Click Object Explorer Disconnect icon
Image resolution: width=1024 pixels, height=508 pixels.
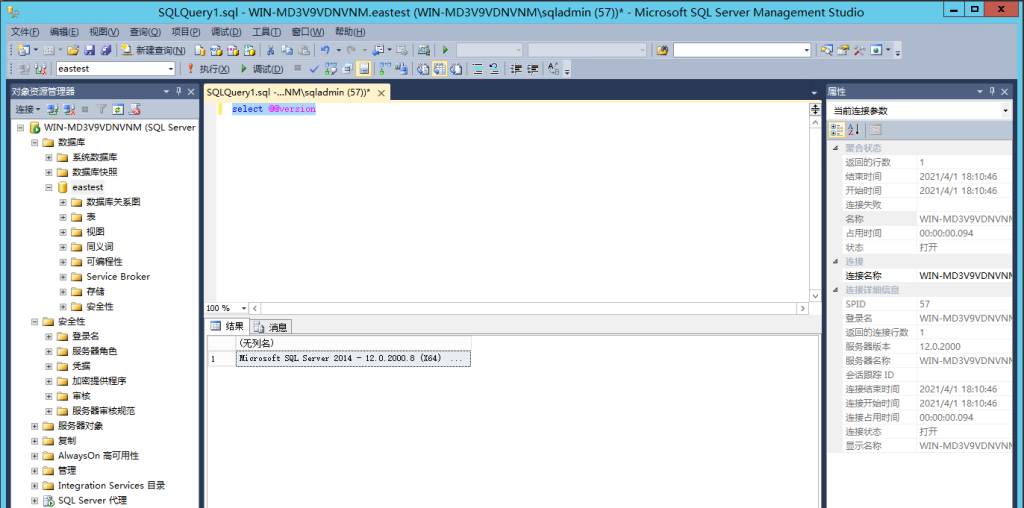coord(68,109)
